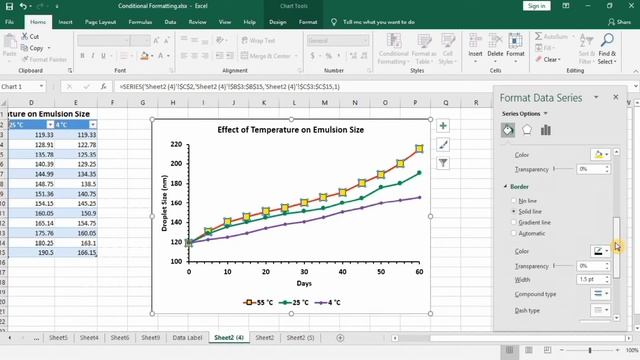Viewport: 640px width, 360px height.
Task: Click the 55 °C legend entry
Action: tap(258, 302)
